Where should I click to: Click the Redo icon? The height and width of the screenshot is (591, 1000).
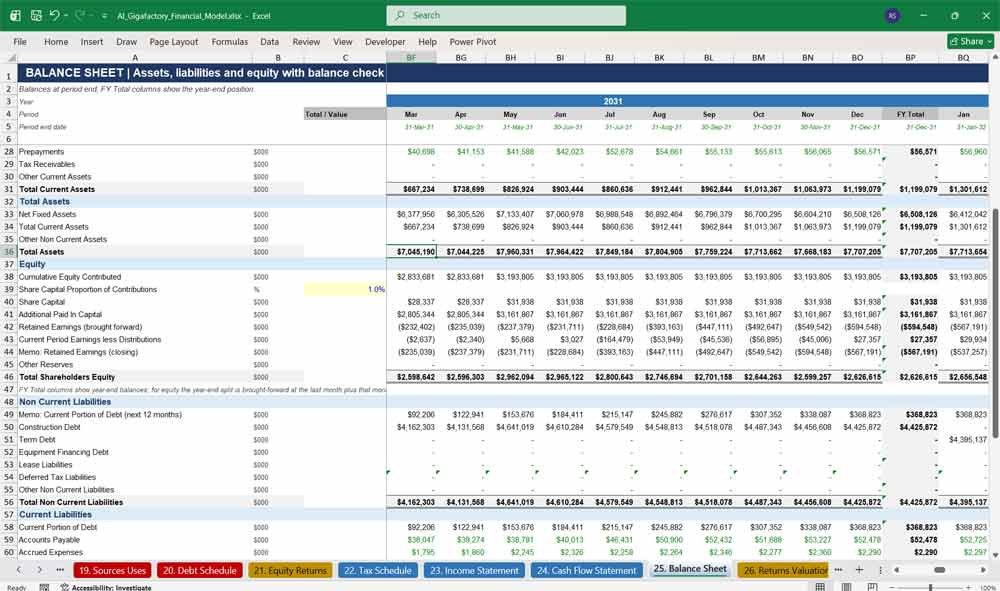[x=80, y=15]
